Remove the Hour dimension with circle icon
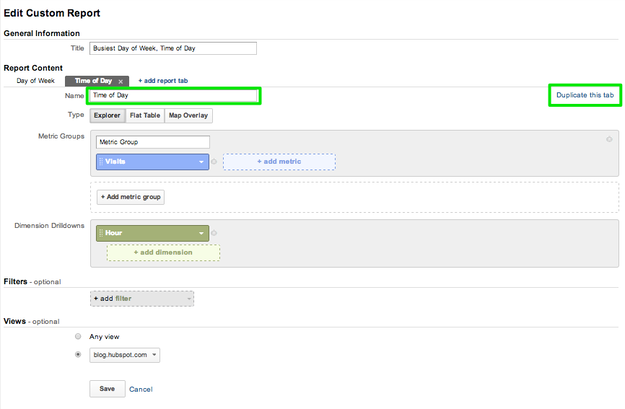 click(x=215, y=233)
